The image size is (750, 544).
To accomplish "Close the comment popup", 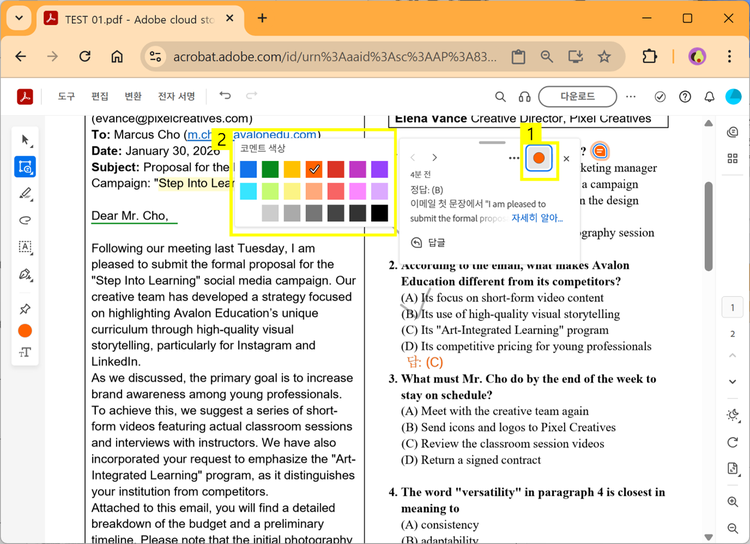I will 566,159.
